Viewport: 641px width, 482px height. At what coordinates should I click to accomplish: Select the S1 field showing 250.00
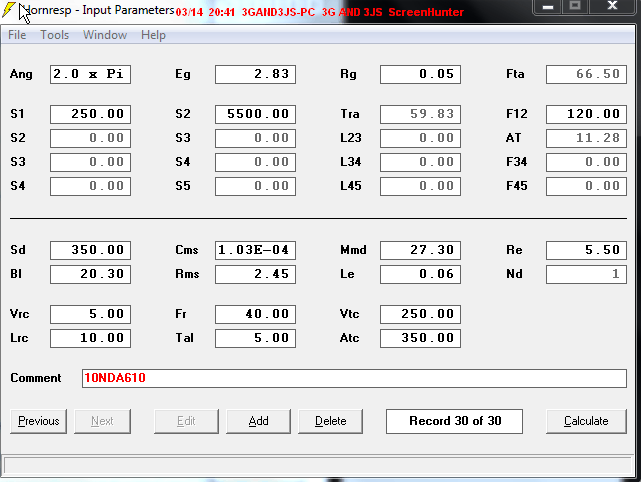(x=90, y=114)
